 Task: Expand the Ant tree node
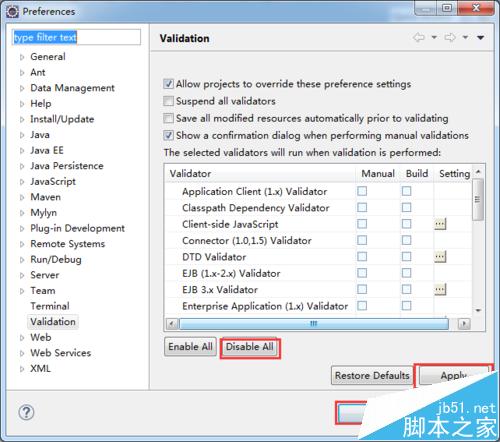pos(22,73)
